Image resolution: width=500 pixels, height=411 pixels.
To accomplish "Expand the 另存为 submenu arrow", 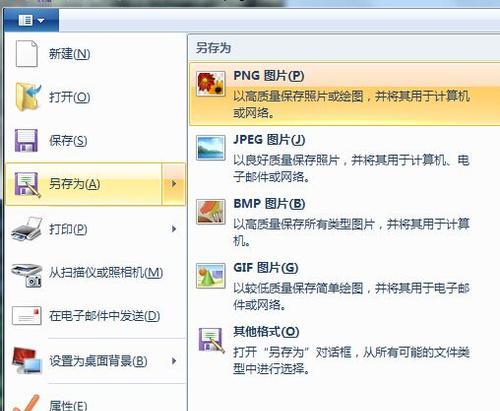I will point(173,184).
